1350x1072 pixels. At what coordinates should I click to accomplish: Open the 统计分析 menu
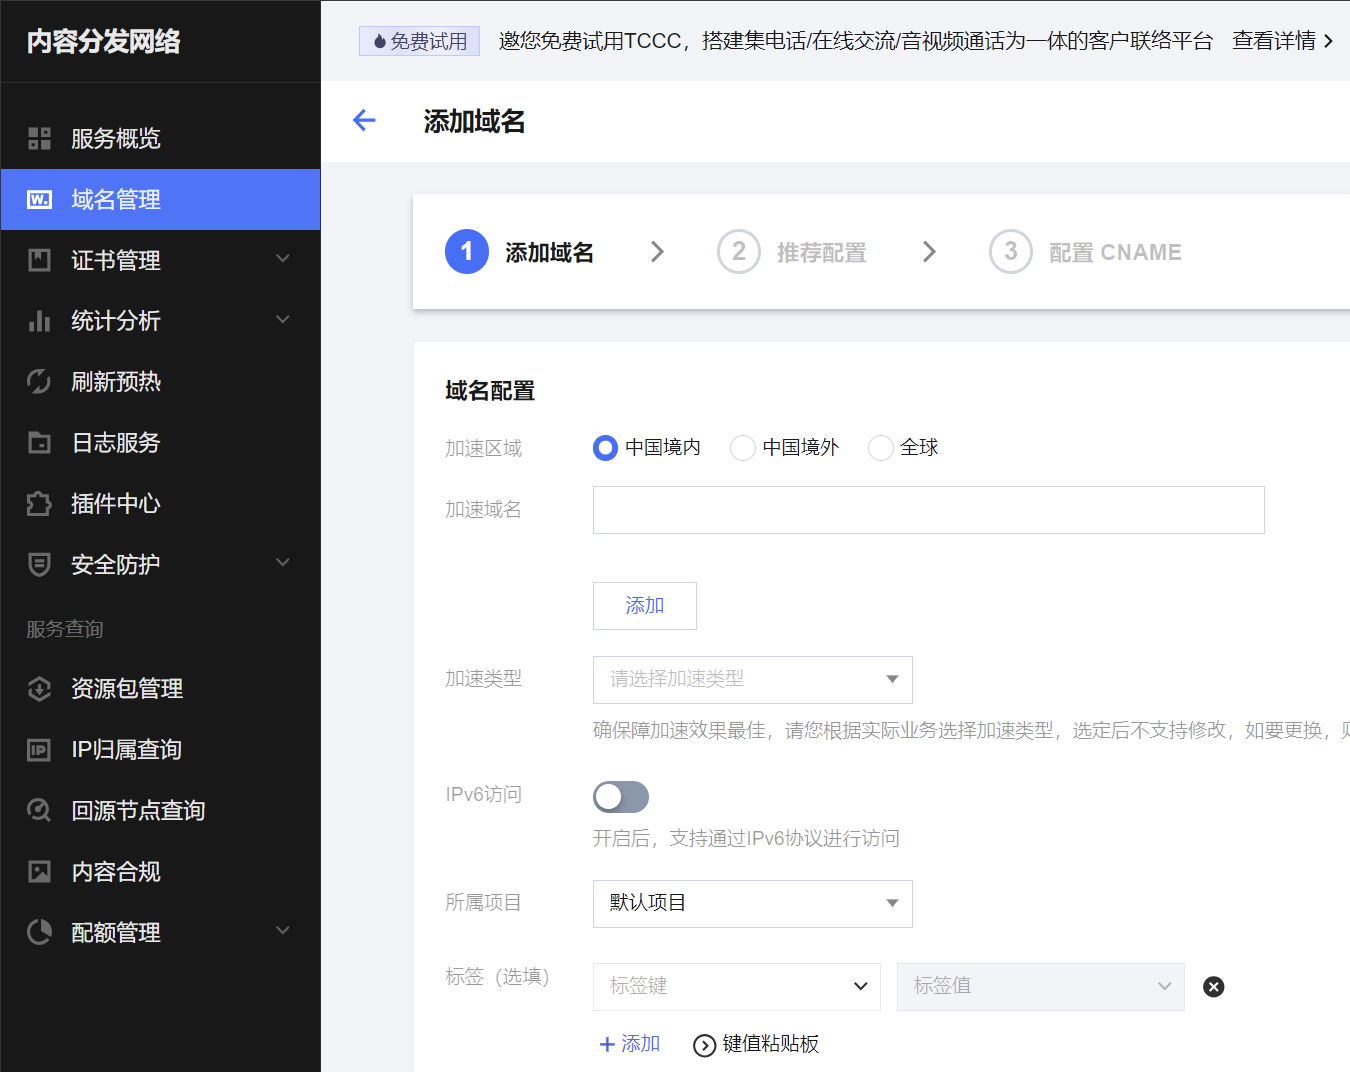[x=113, y=321]
